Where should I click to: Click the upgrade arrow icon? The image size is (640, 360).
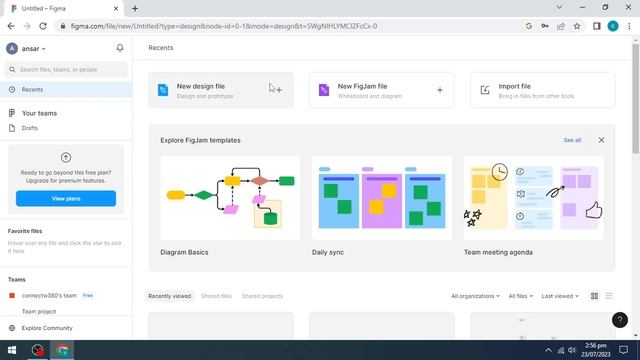66,158
